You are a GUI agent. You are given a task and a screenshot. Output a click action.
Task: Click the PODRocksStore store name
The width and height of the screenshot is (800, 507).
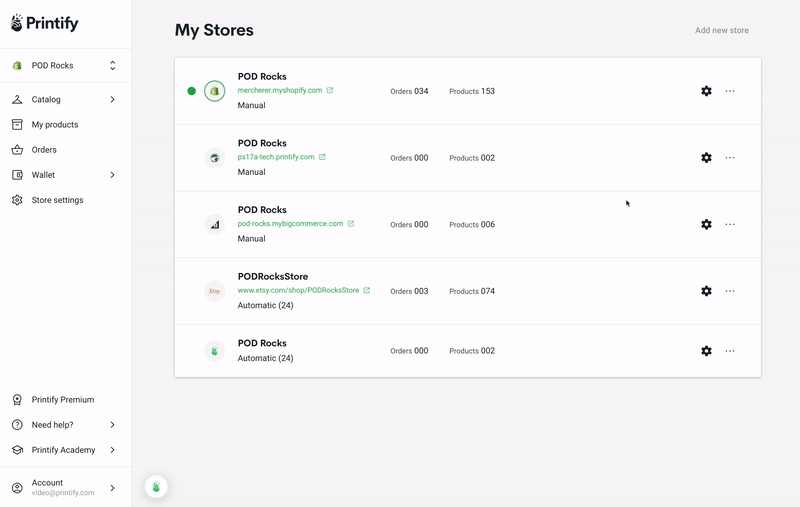click(x=273, y=276)
